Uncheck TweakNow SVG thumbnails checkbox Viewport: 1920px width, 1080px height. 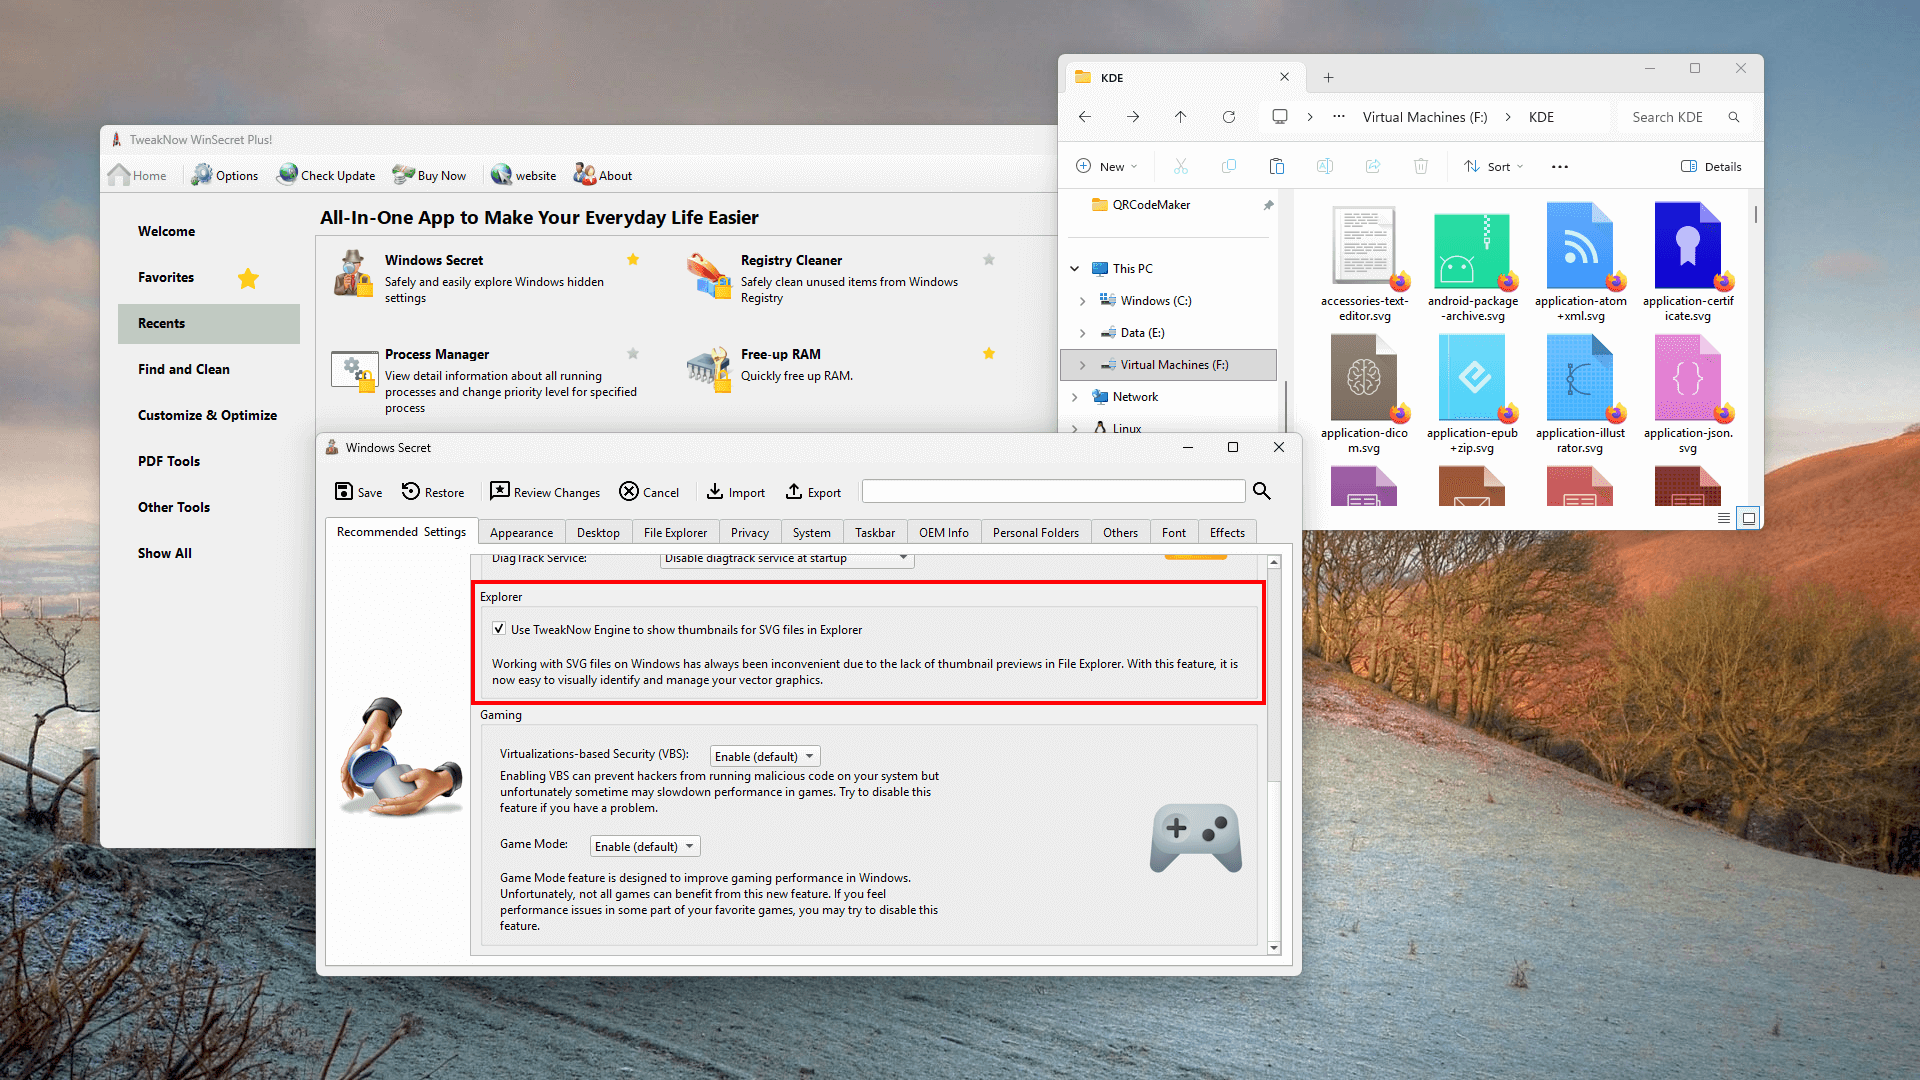point(499,629)
